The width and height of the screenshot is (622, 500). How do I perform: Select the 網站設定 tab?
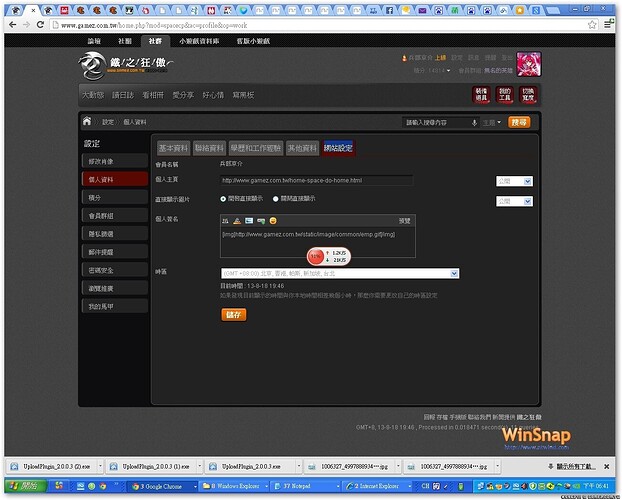(338, 148)
